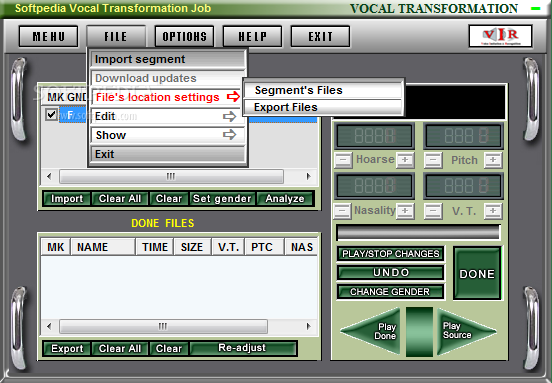552x383 pixels.
Task: Open the HELP menu
Action: click(252, 36)
